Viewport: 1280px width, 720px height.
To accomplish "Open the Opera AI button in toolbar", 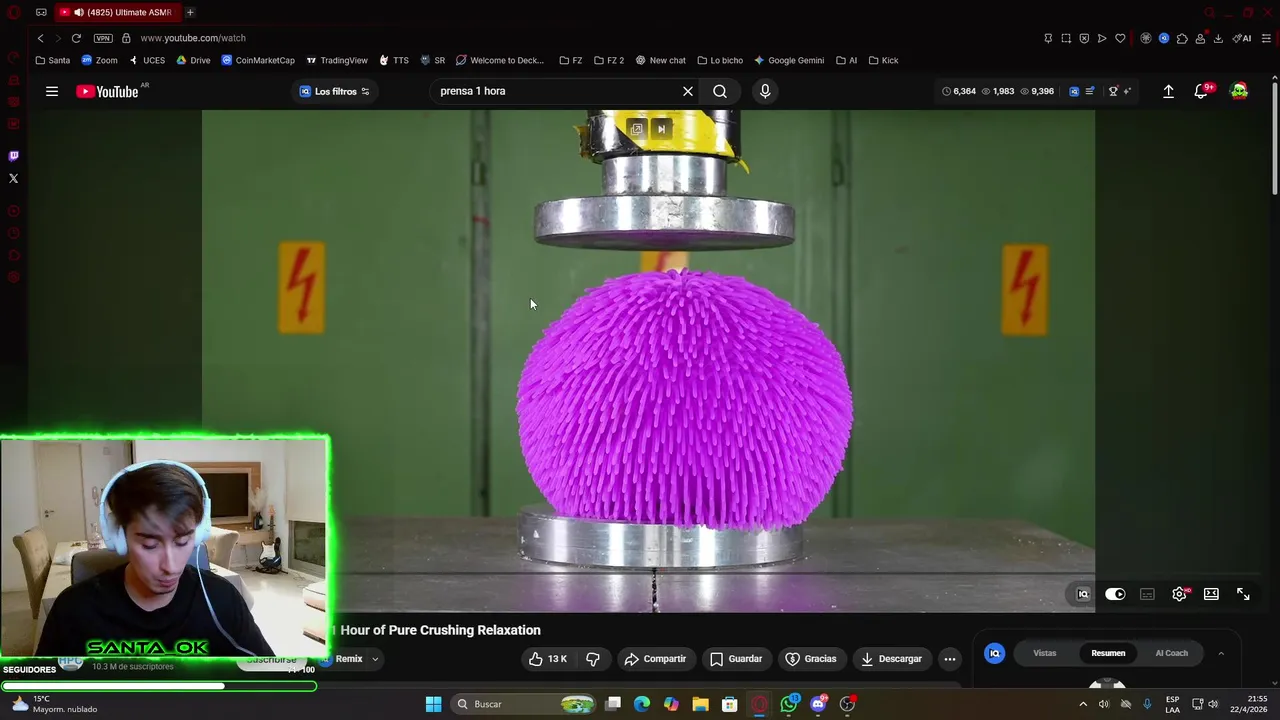I will pyautogui.click(x=1242, y=38).
